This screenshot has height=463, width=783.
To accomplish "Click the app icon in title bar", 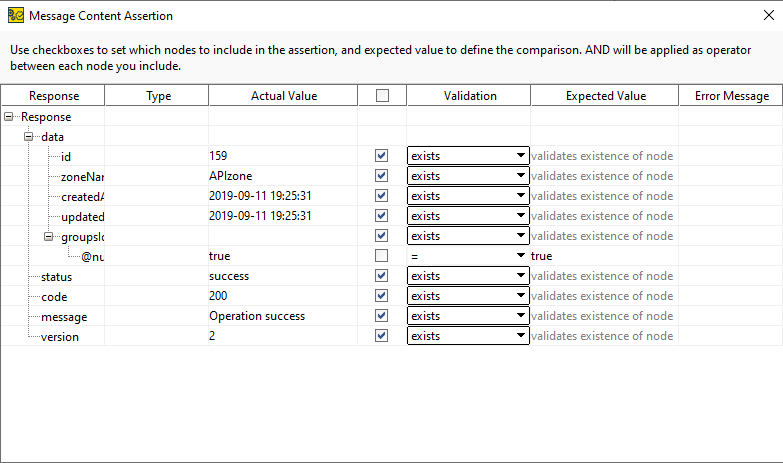I will [x=15, y=16].
